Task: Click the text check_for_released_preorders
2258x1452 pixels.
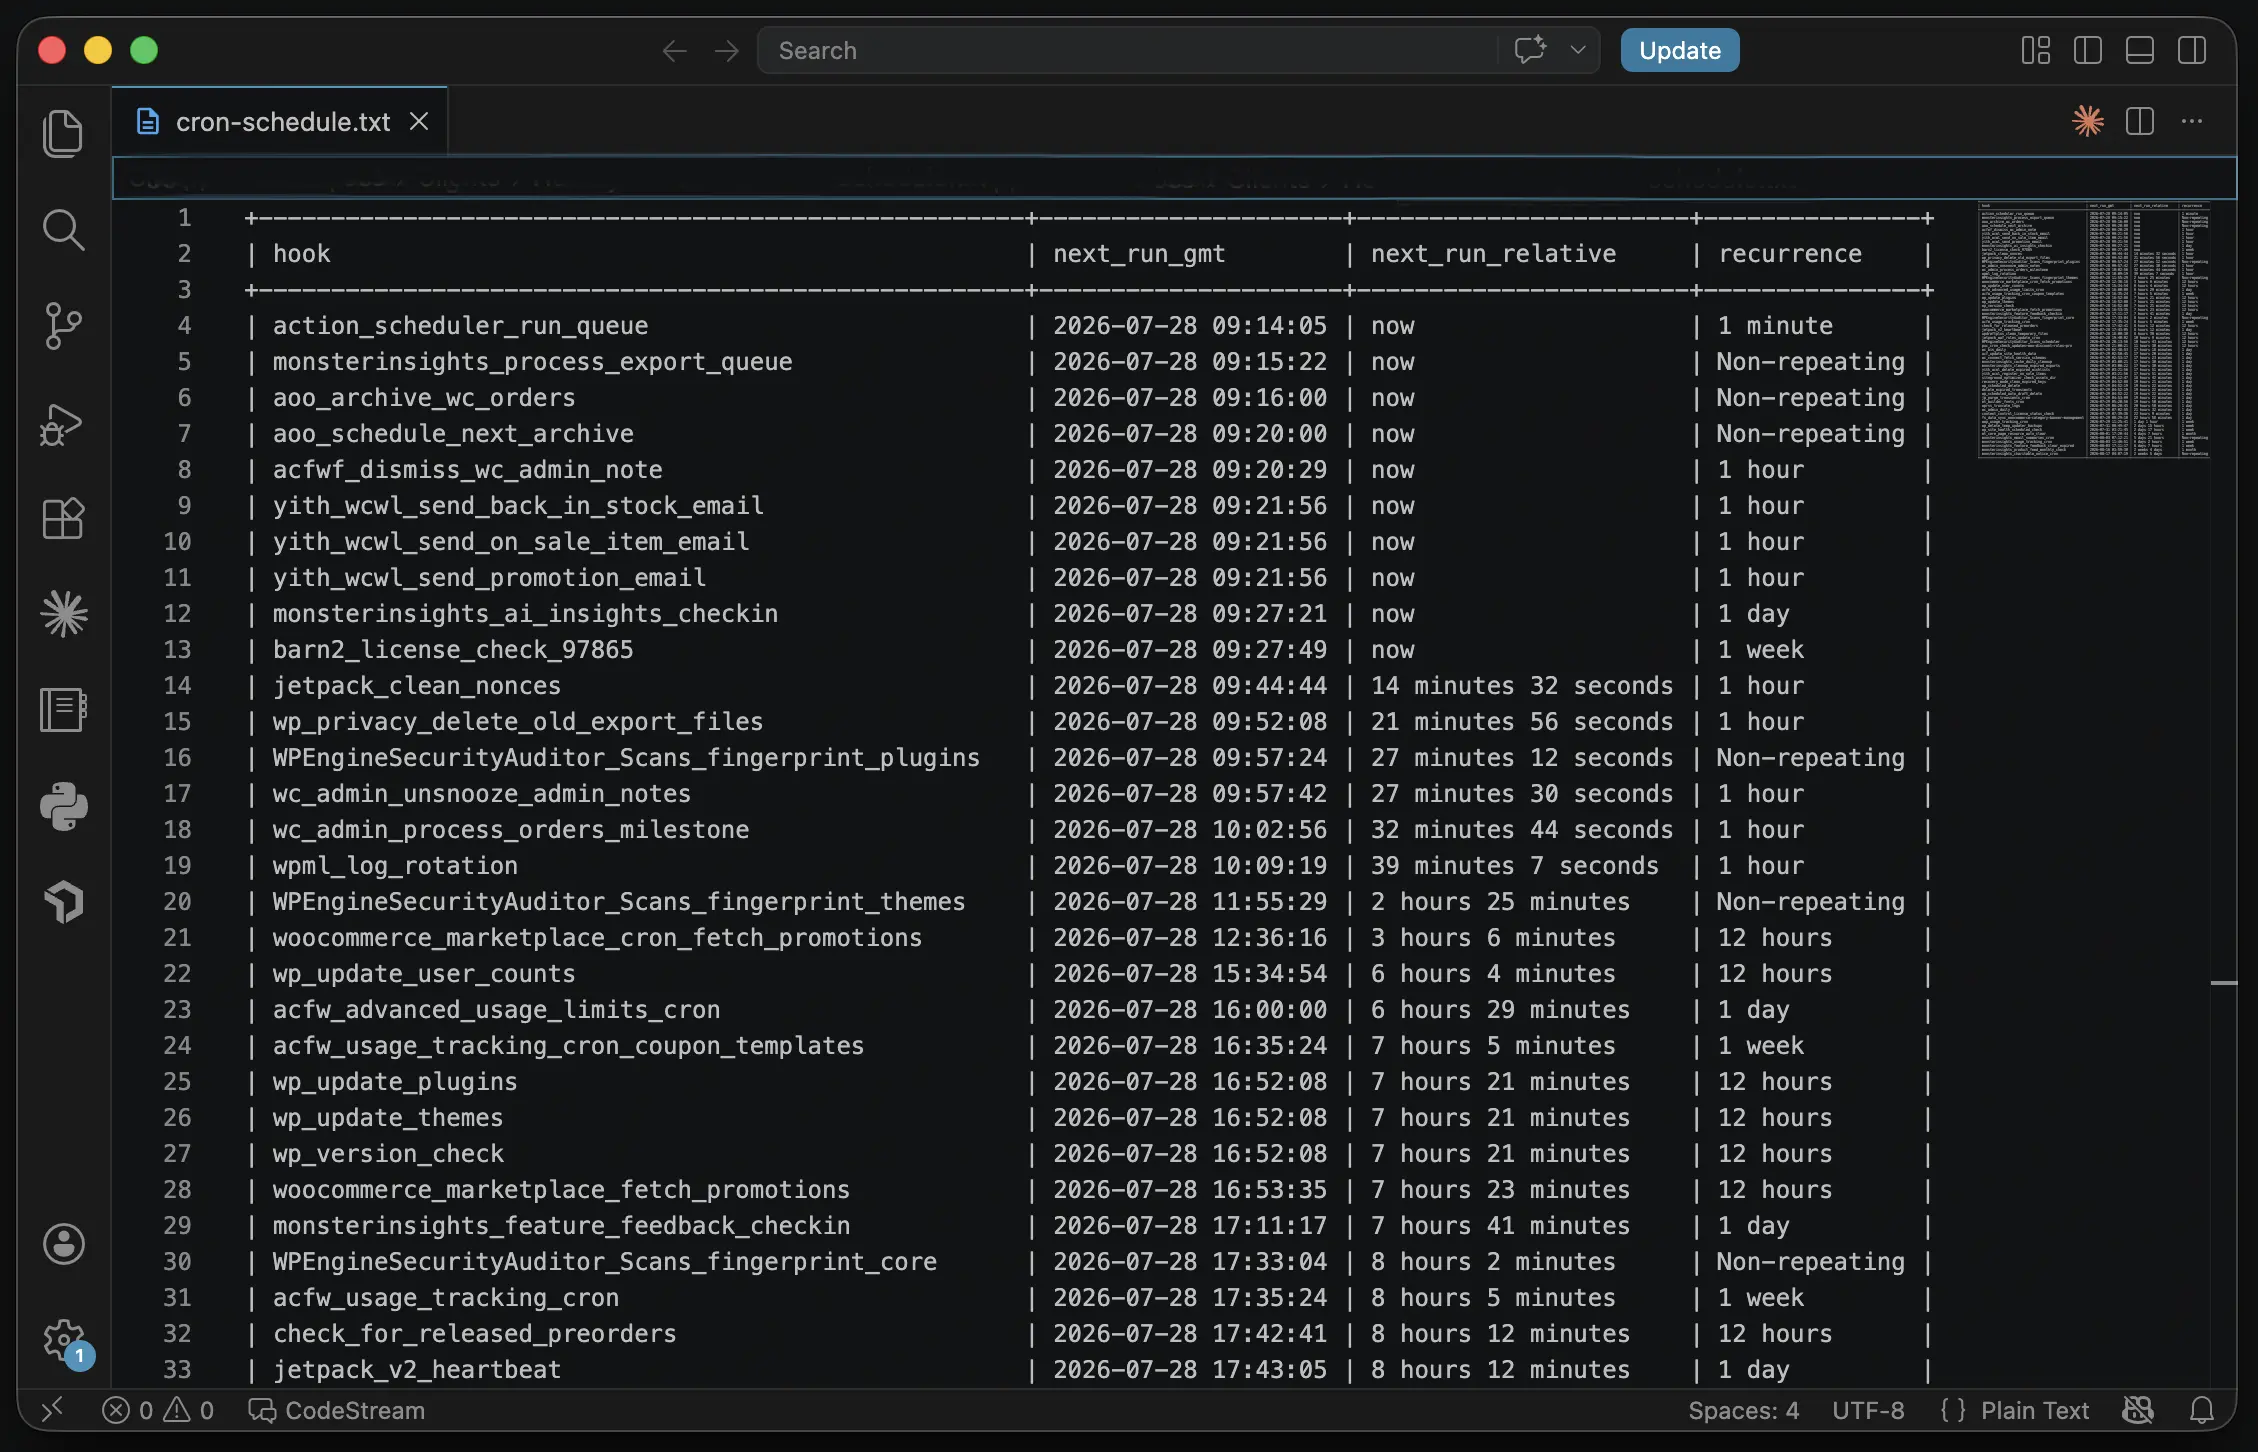Action: (x=474, y=1334)
